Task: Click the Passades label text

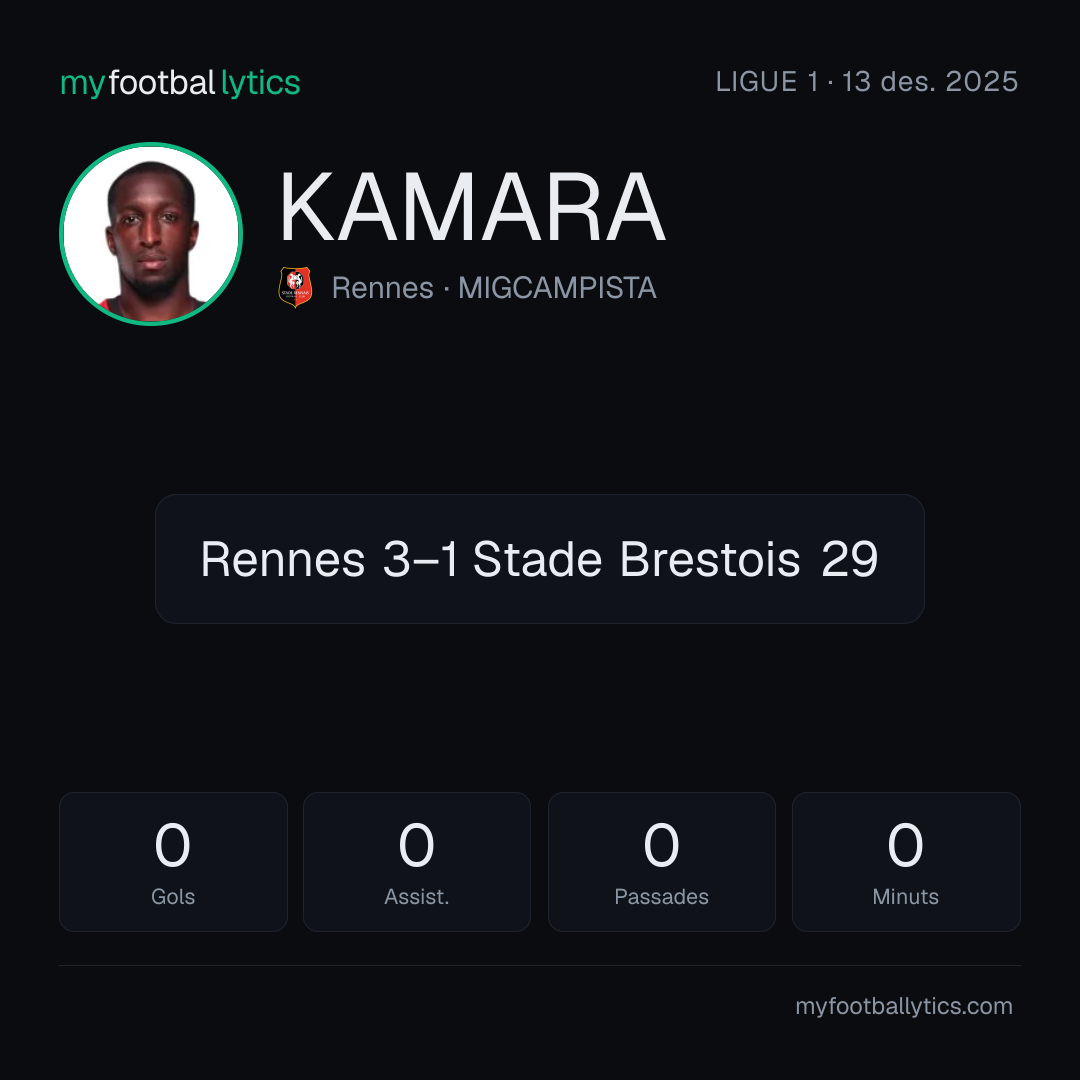Action: pos(661,897)
